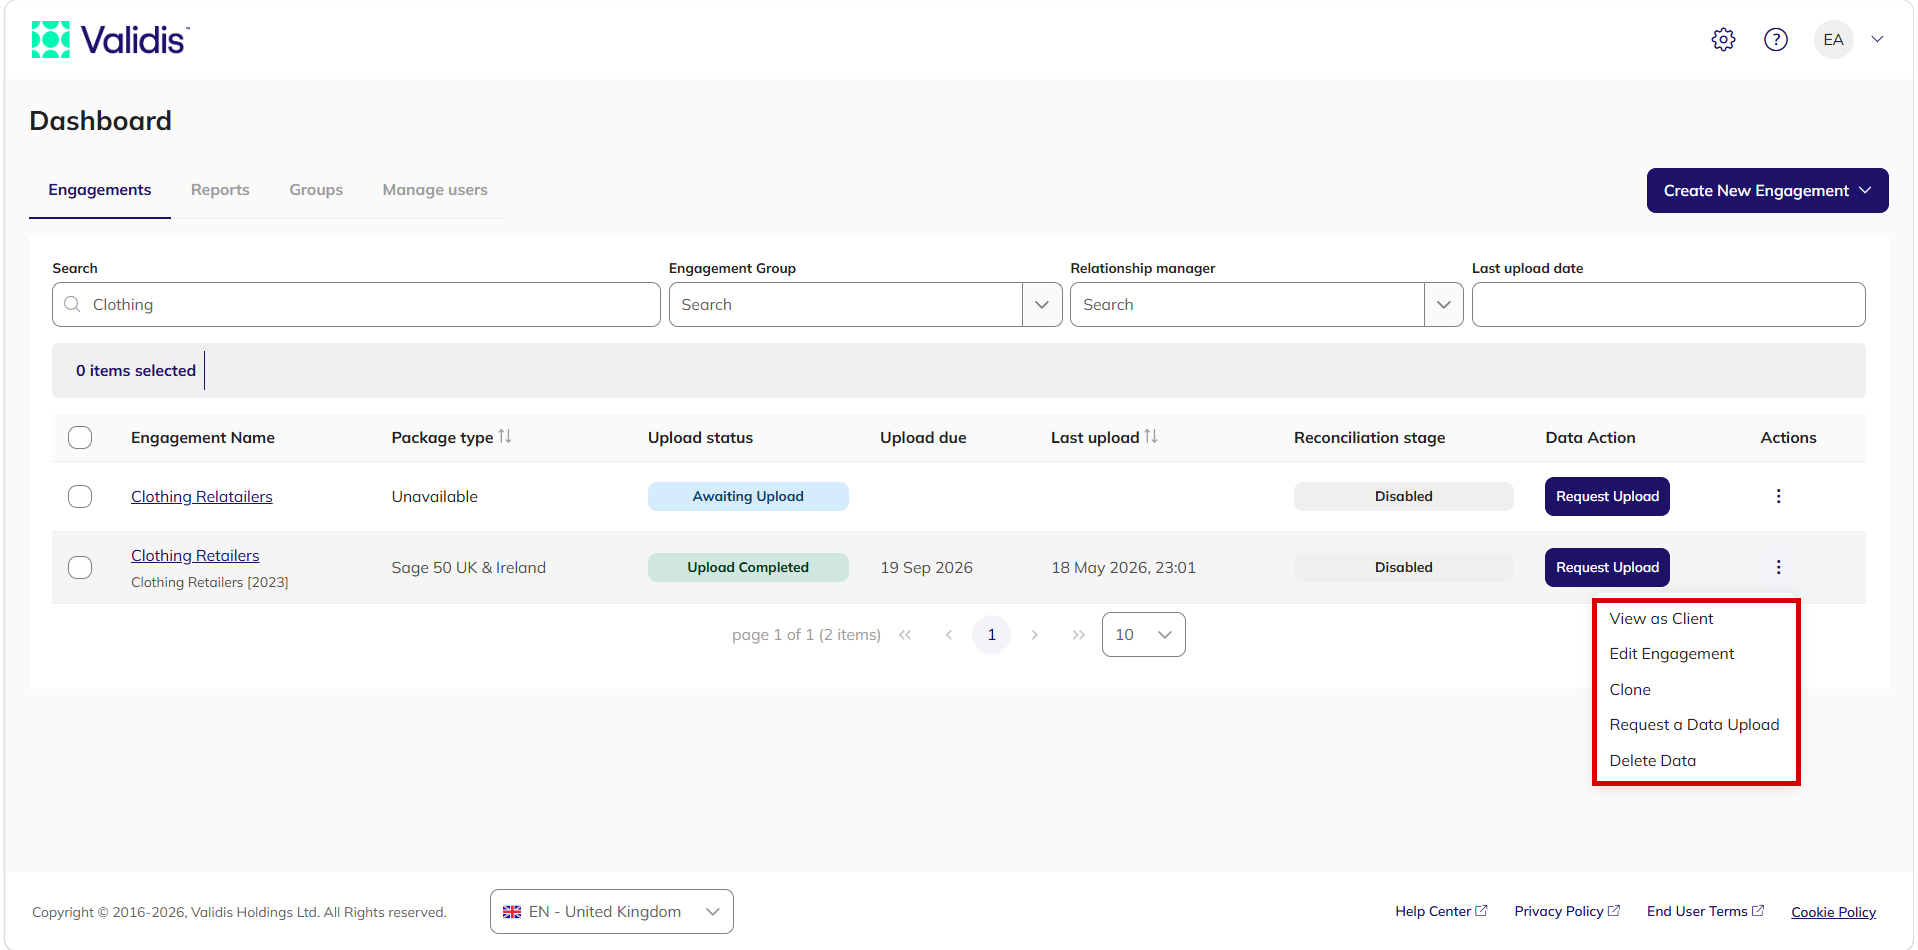This screenshot has width=1918, height=950.
Task: Open the Clothing Retailers engagement link
Action: (195, 556)
